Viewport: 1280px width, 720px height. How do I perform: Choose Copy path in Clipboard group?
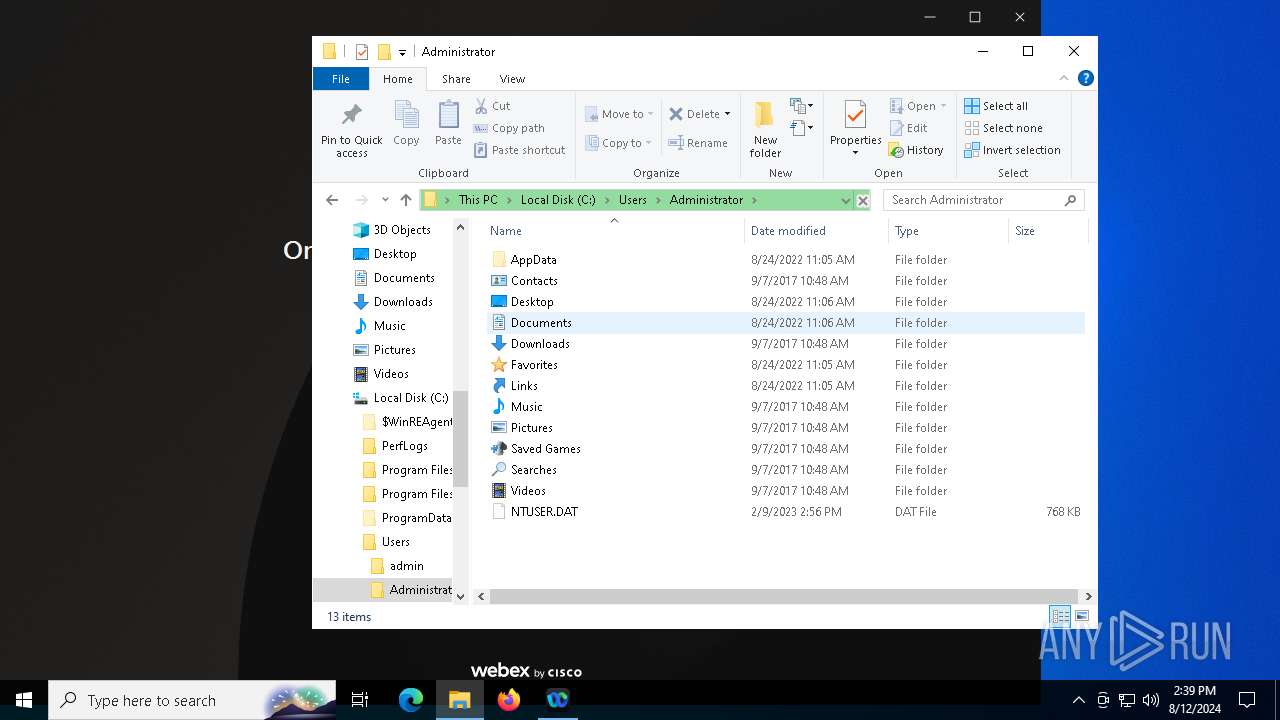point(509,128)
